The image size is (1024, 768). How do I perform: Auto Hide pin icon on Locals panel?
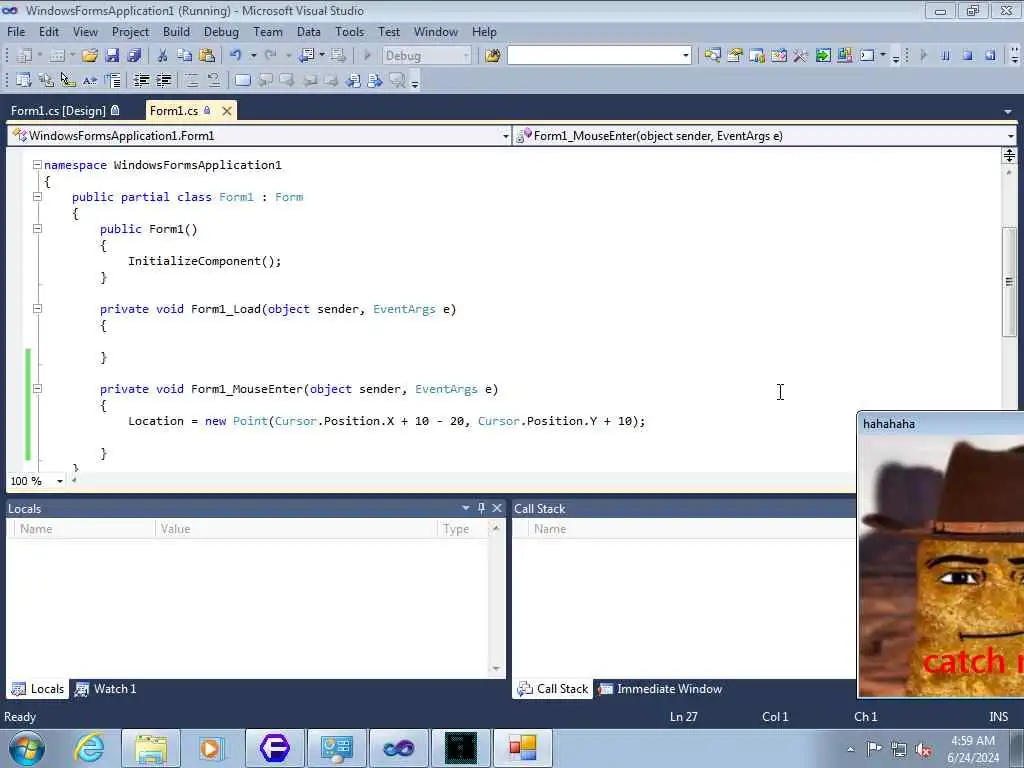pos(481,508)
